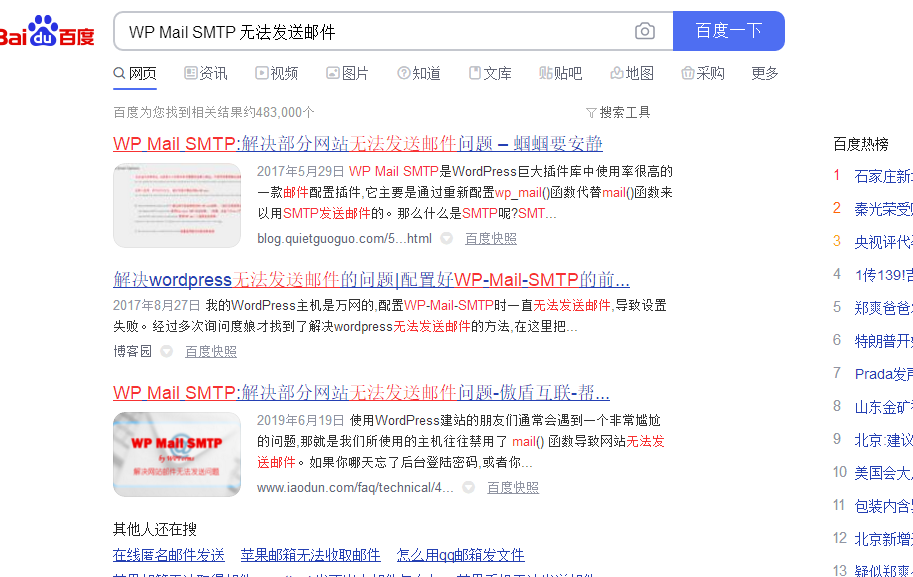Click the shopping icon beside 采购
The width and height of the screenshot is (913, 577).
[x=685, y=72]
